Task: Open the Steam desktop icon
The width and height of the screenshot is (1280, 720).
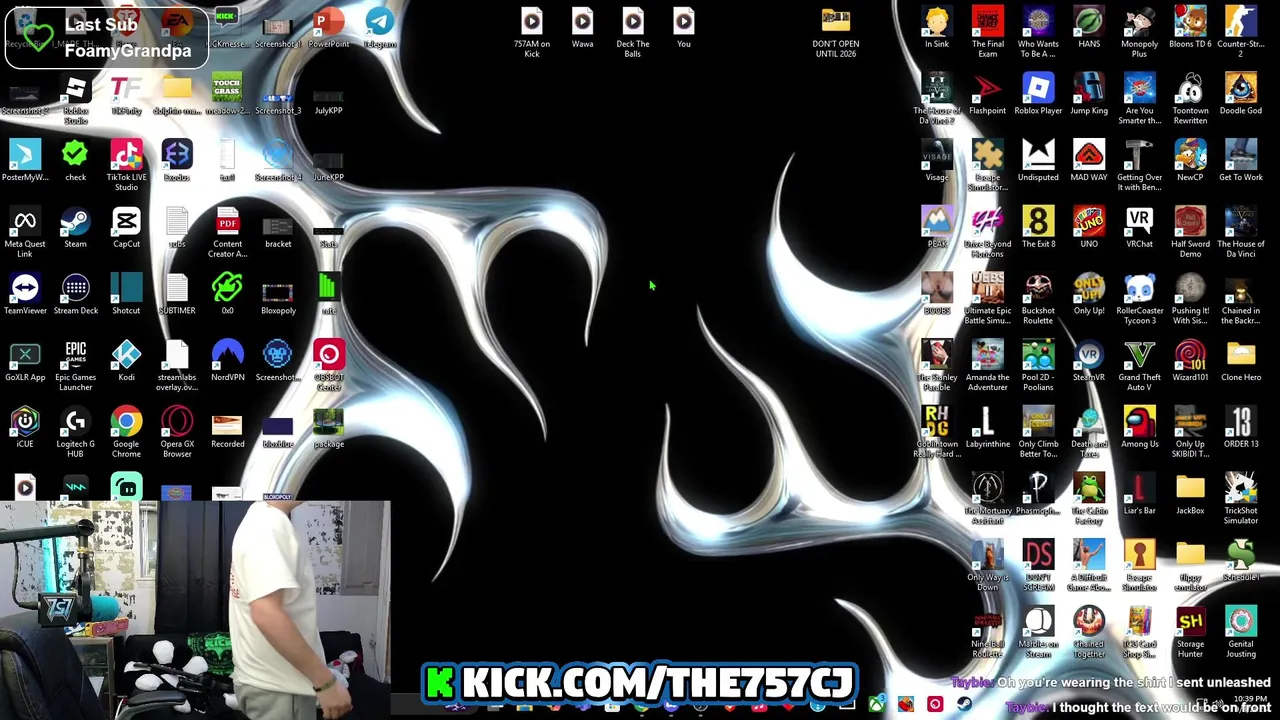Action: pos(75,228)
